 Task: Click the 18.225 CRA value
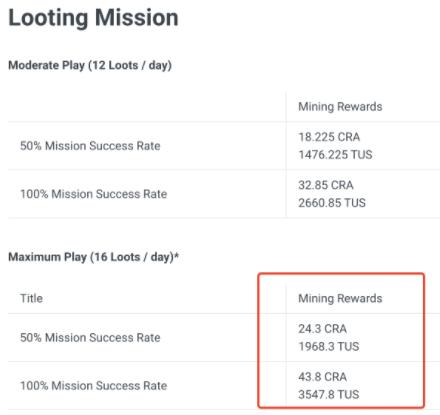[x=329, y=137]
